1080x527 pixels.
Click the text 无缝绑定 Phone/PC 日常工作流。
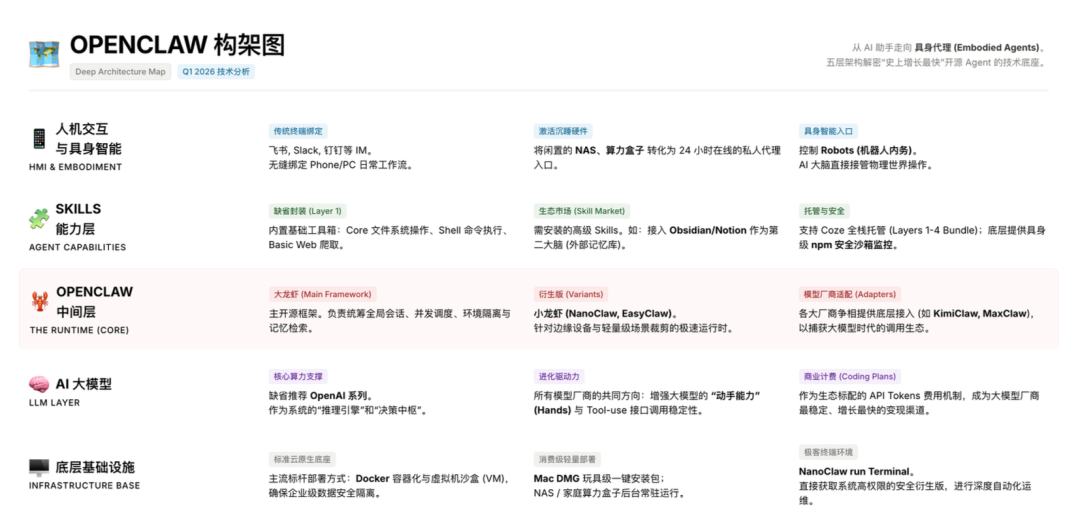coord(342,165)
